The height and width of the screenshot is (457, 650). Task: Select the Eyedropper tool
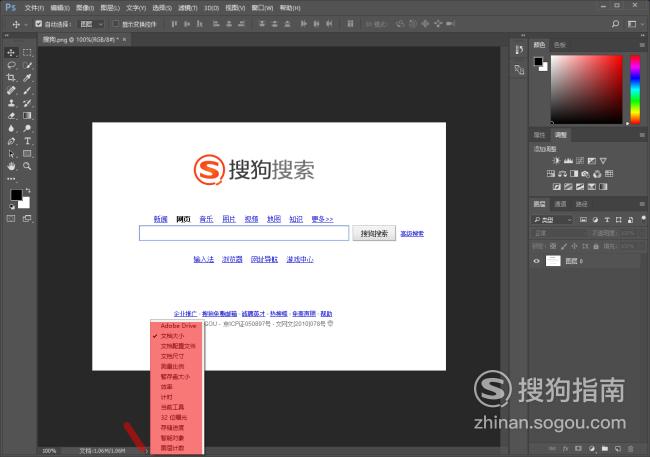pos(27,78)
